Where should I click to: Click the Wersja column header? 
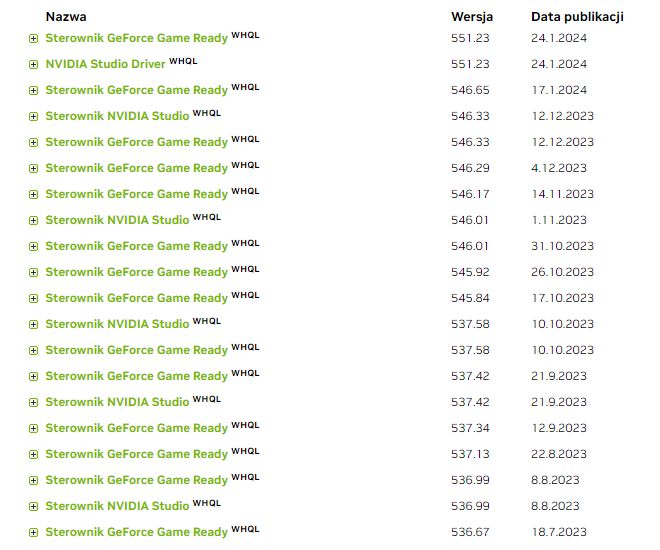click(x=472, y=17)
